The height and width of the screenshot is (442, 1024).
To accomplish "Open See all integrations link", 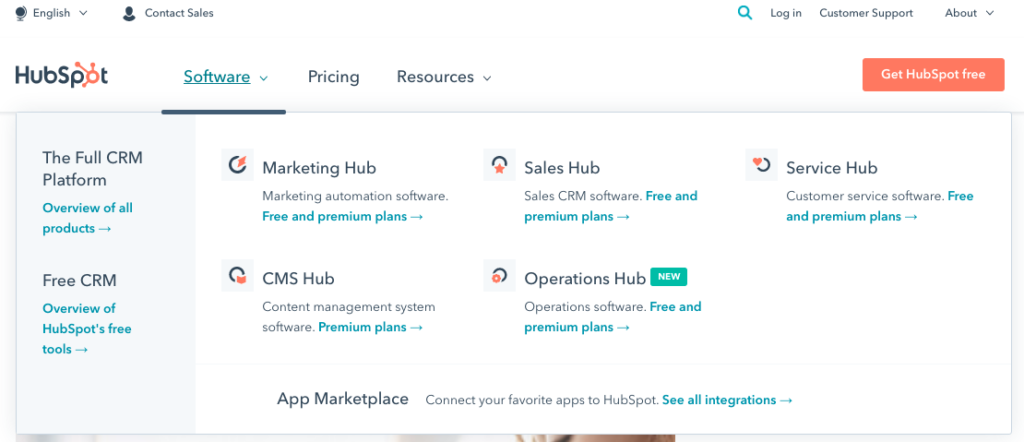I will point(727,400).
